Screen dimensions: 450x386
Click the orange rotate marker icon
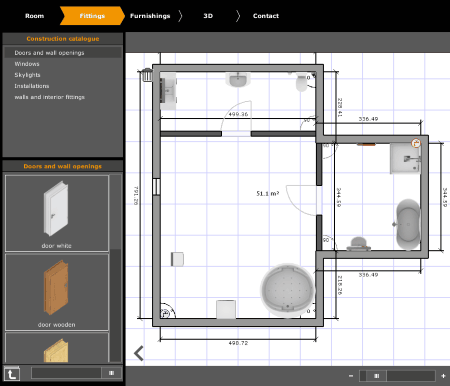point(416,143)
